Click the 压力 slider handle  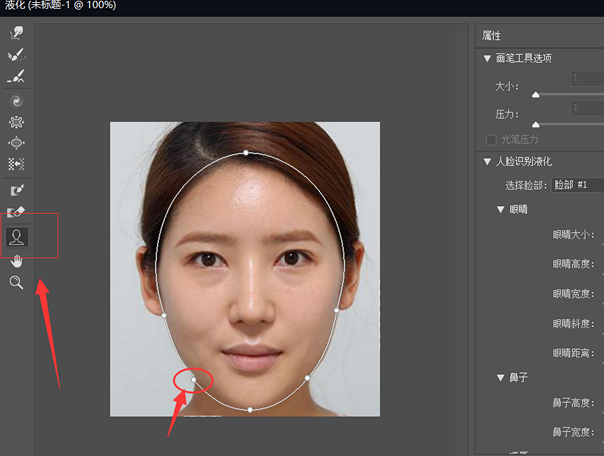point(536,123)
